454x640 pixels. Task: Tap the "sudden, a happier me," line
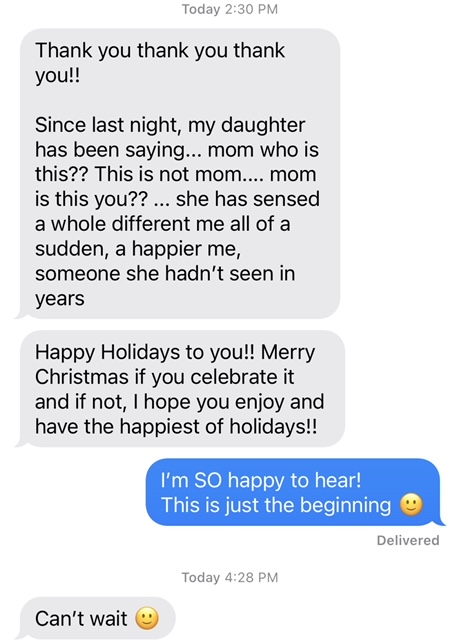[x=138, y=249]
